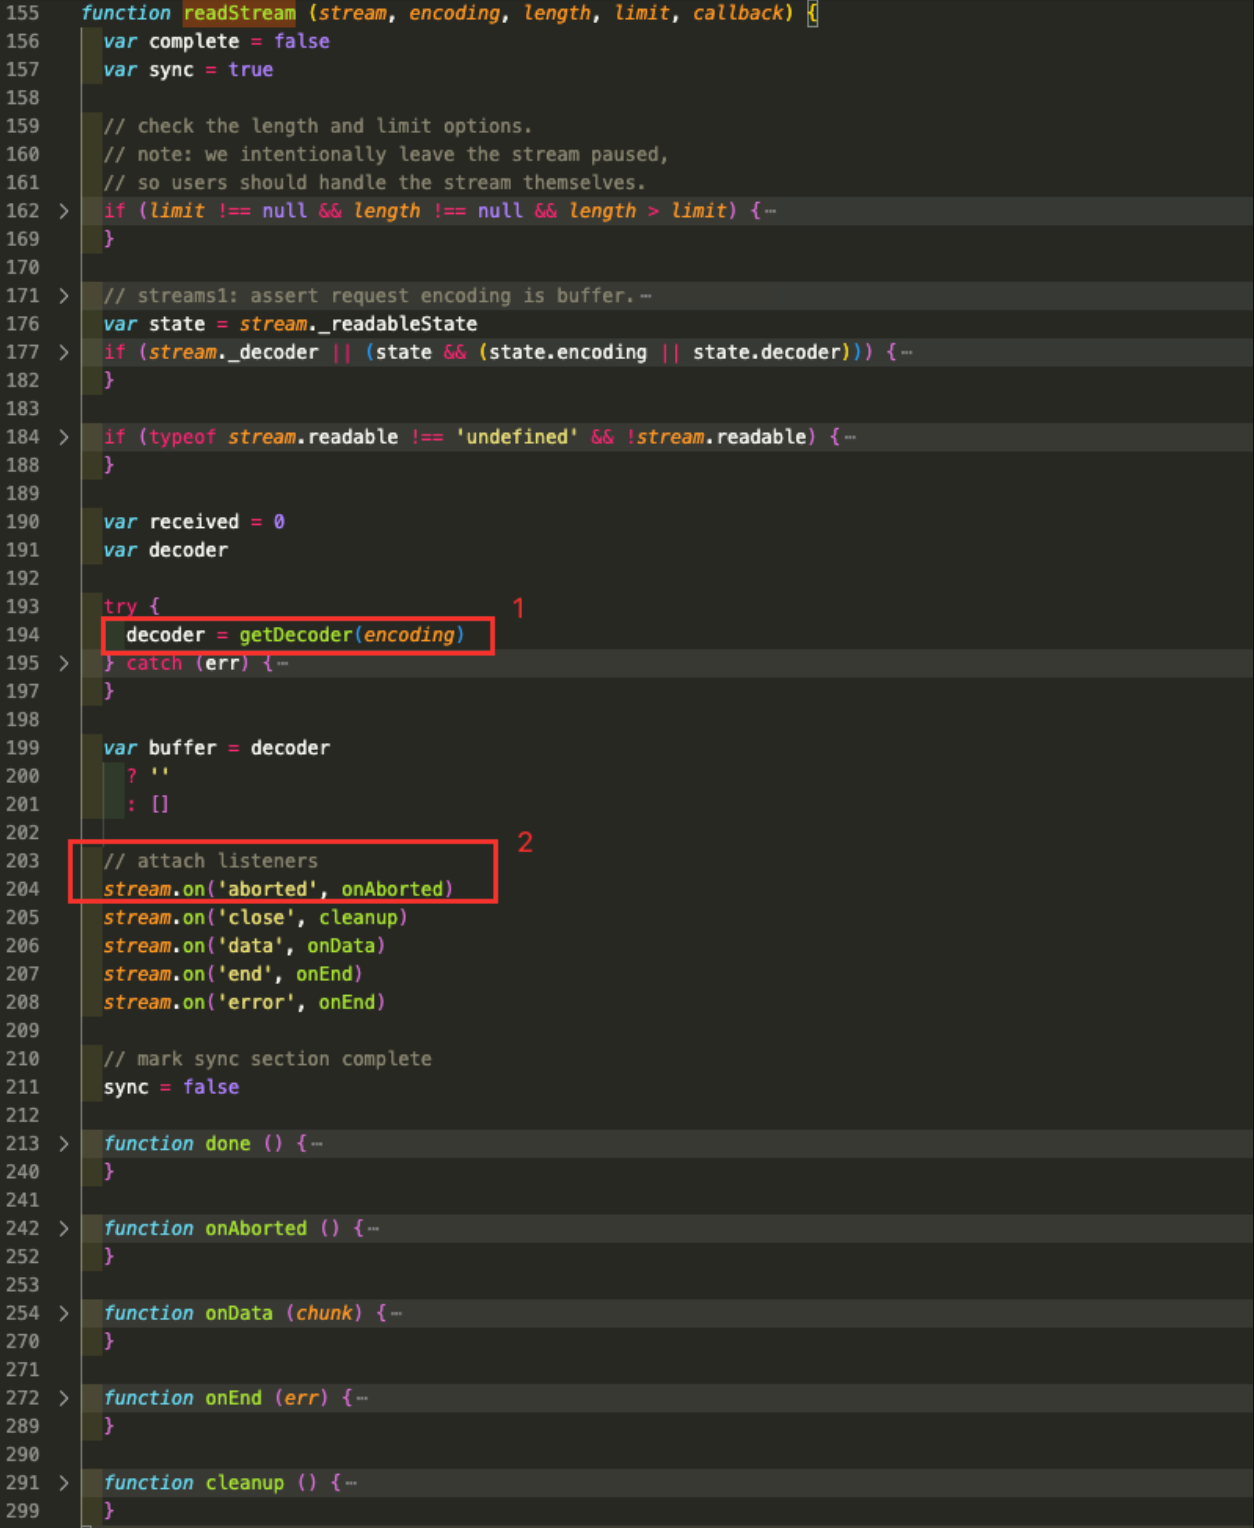Click the readStream function name

[x=240, y=13]
